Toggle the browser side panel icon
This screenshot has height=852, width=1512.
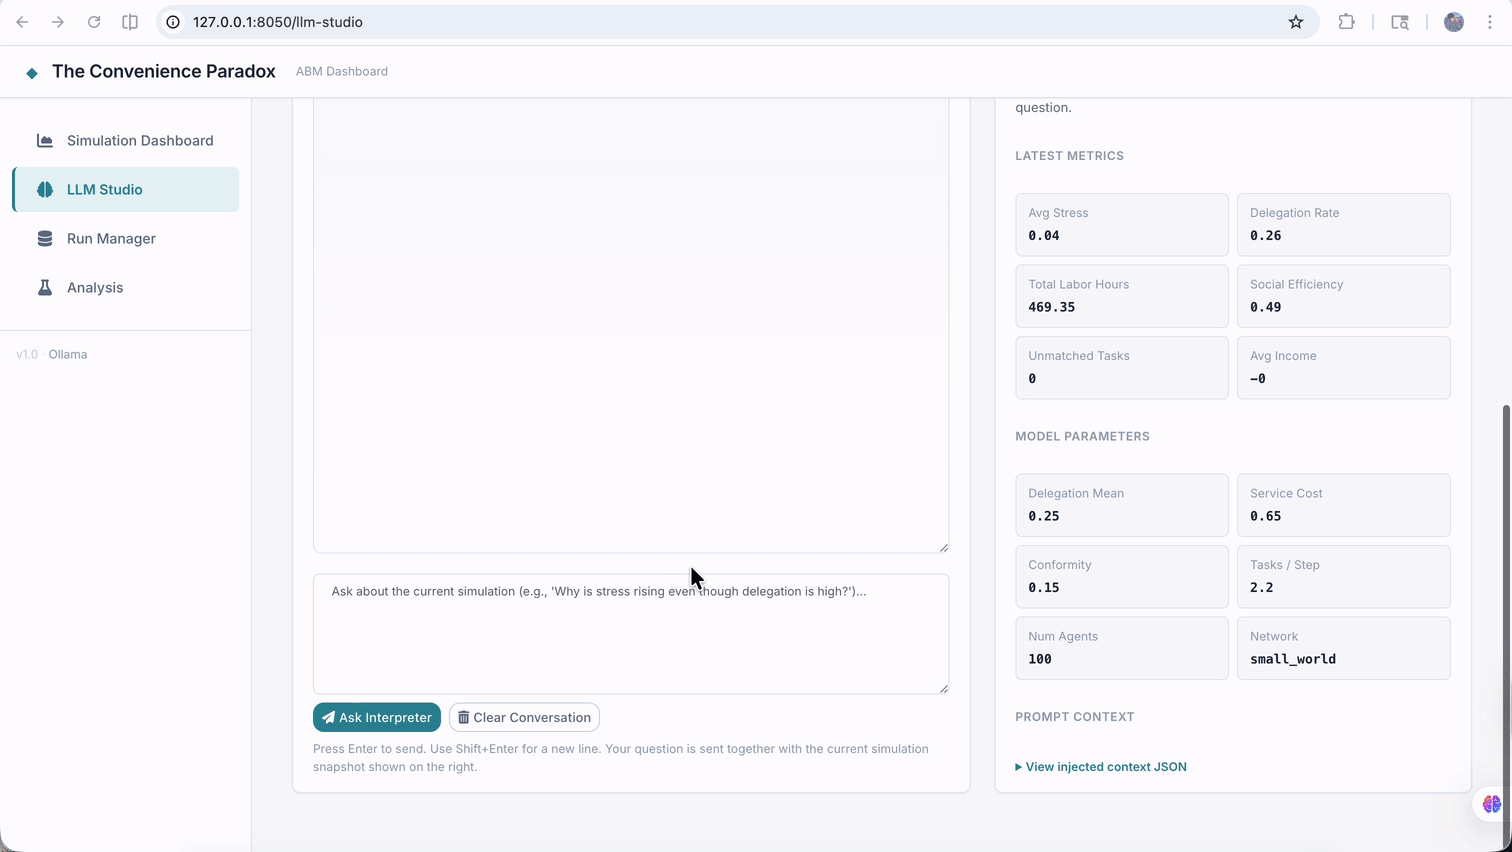pyautogui.click(x=130, y=22)
